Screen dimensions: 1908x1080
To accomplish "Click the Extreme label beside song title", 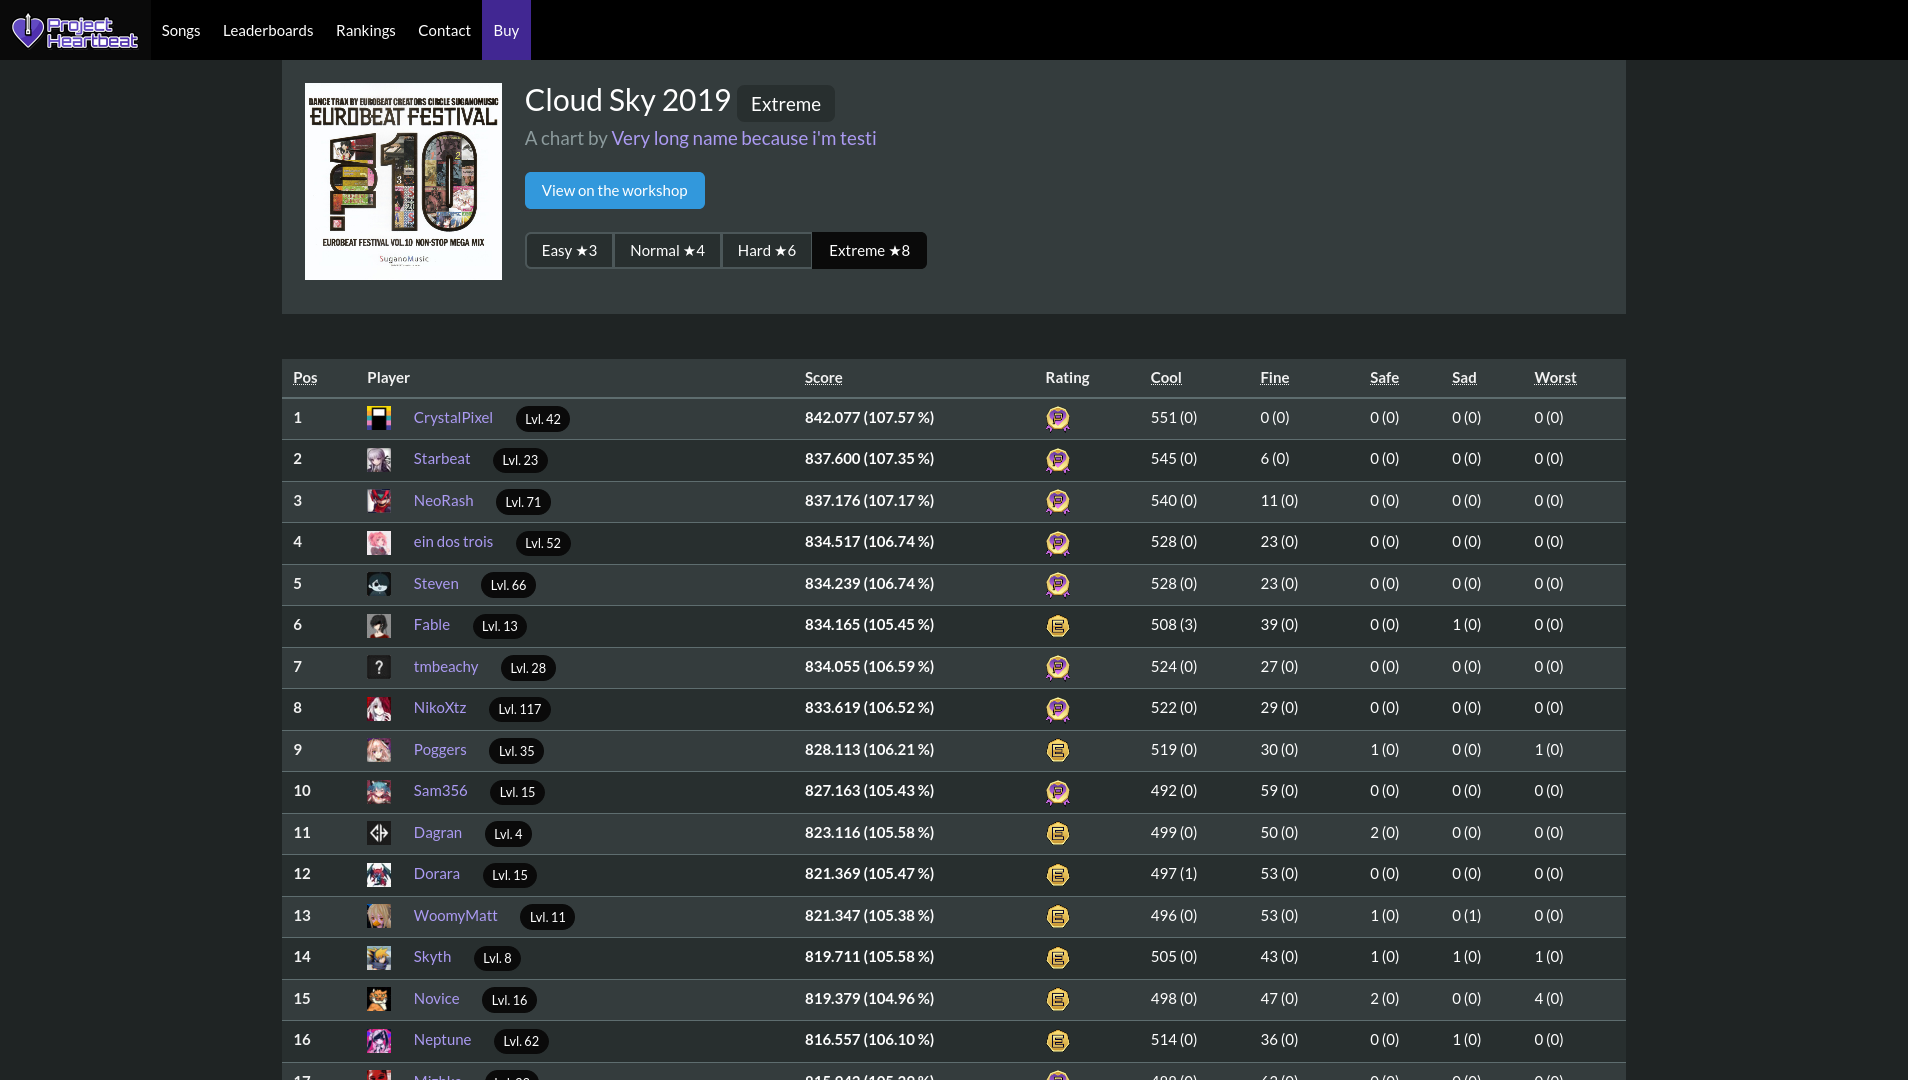I will pos(786,104).
